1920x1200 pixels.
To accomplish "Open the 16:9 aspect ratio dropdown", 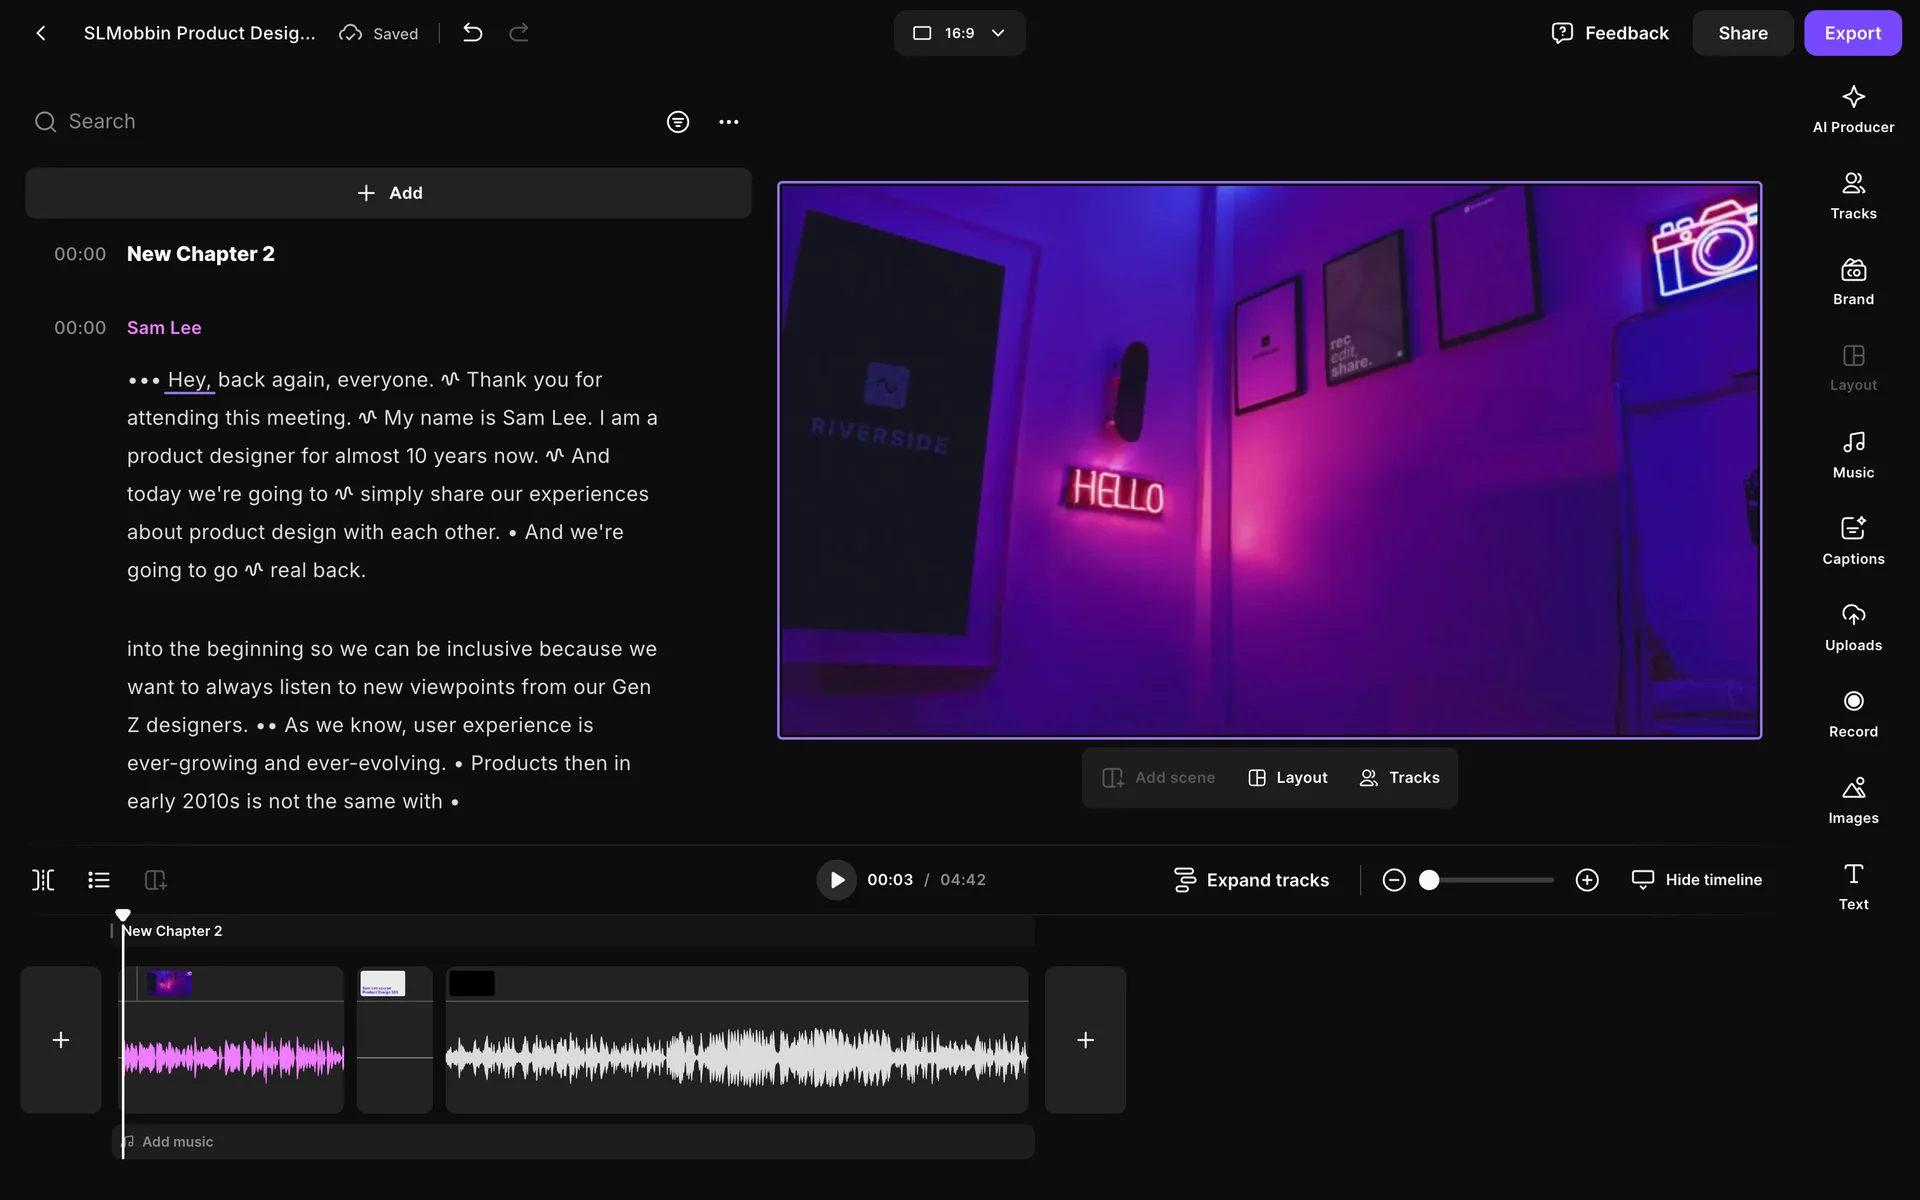I will point(959,33).
